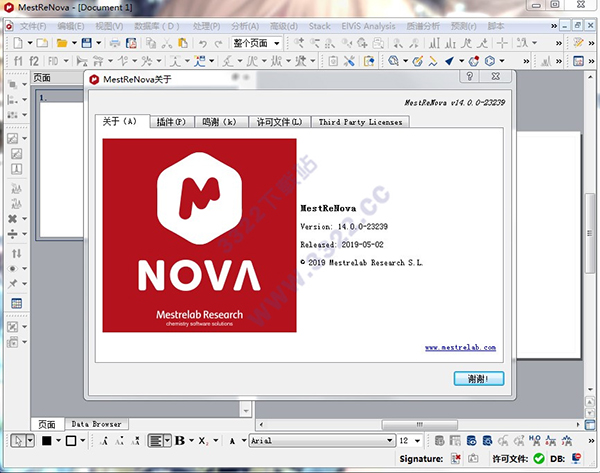Toggle bold B formatting
This screenshot has height=473, width=600.
[180, 441]
